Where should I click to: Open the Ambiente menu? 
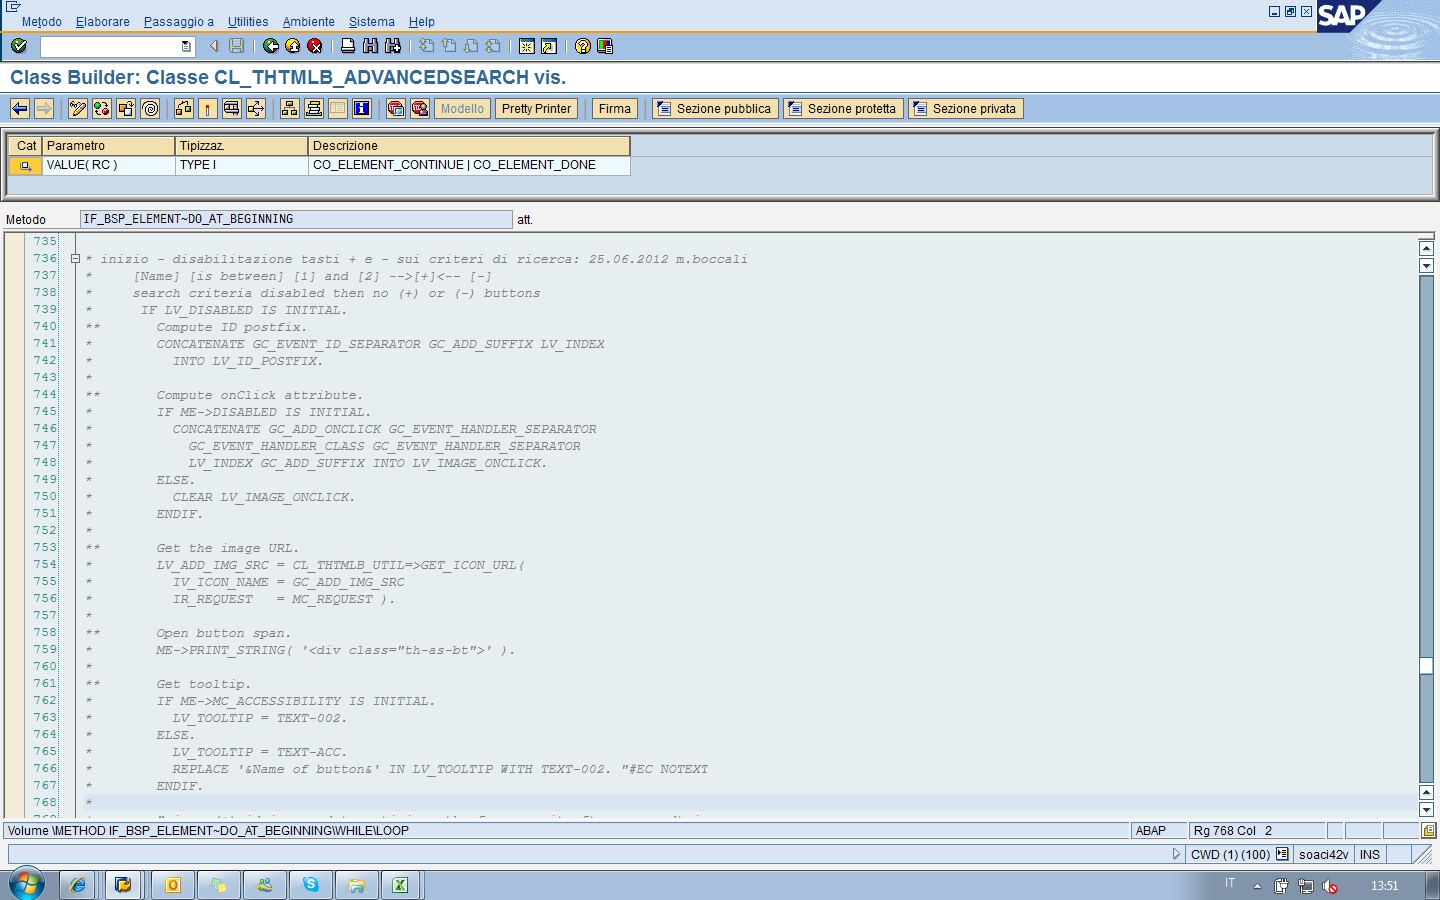(309, 21)
